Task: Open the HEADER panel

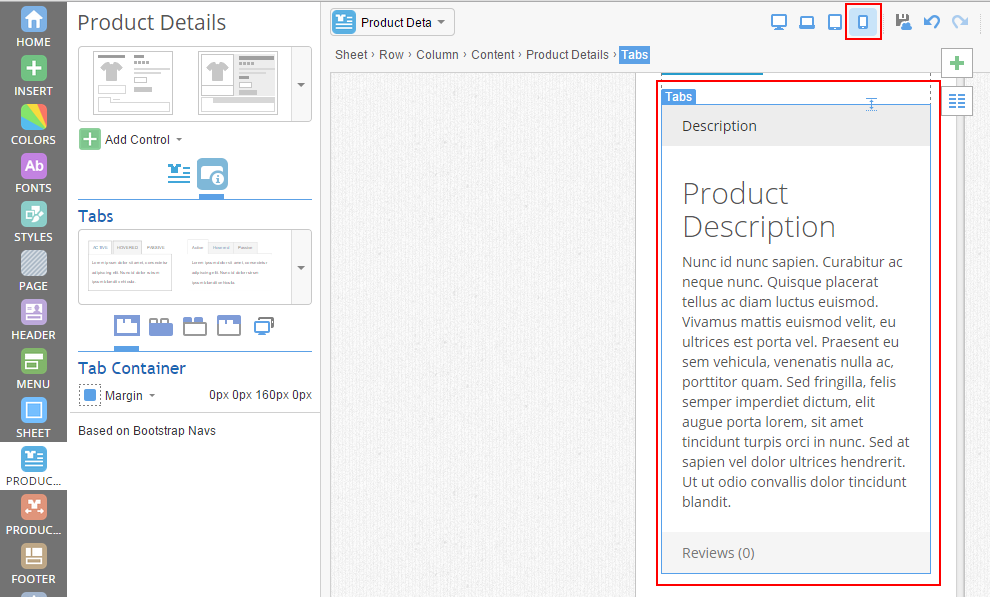Action: click(33, 320)
